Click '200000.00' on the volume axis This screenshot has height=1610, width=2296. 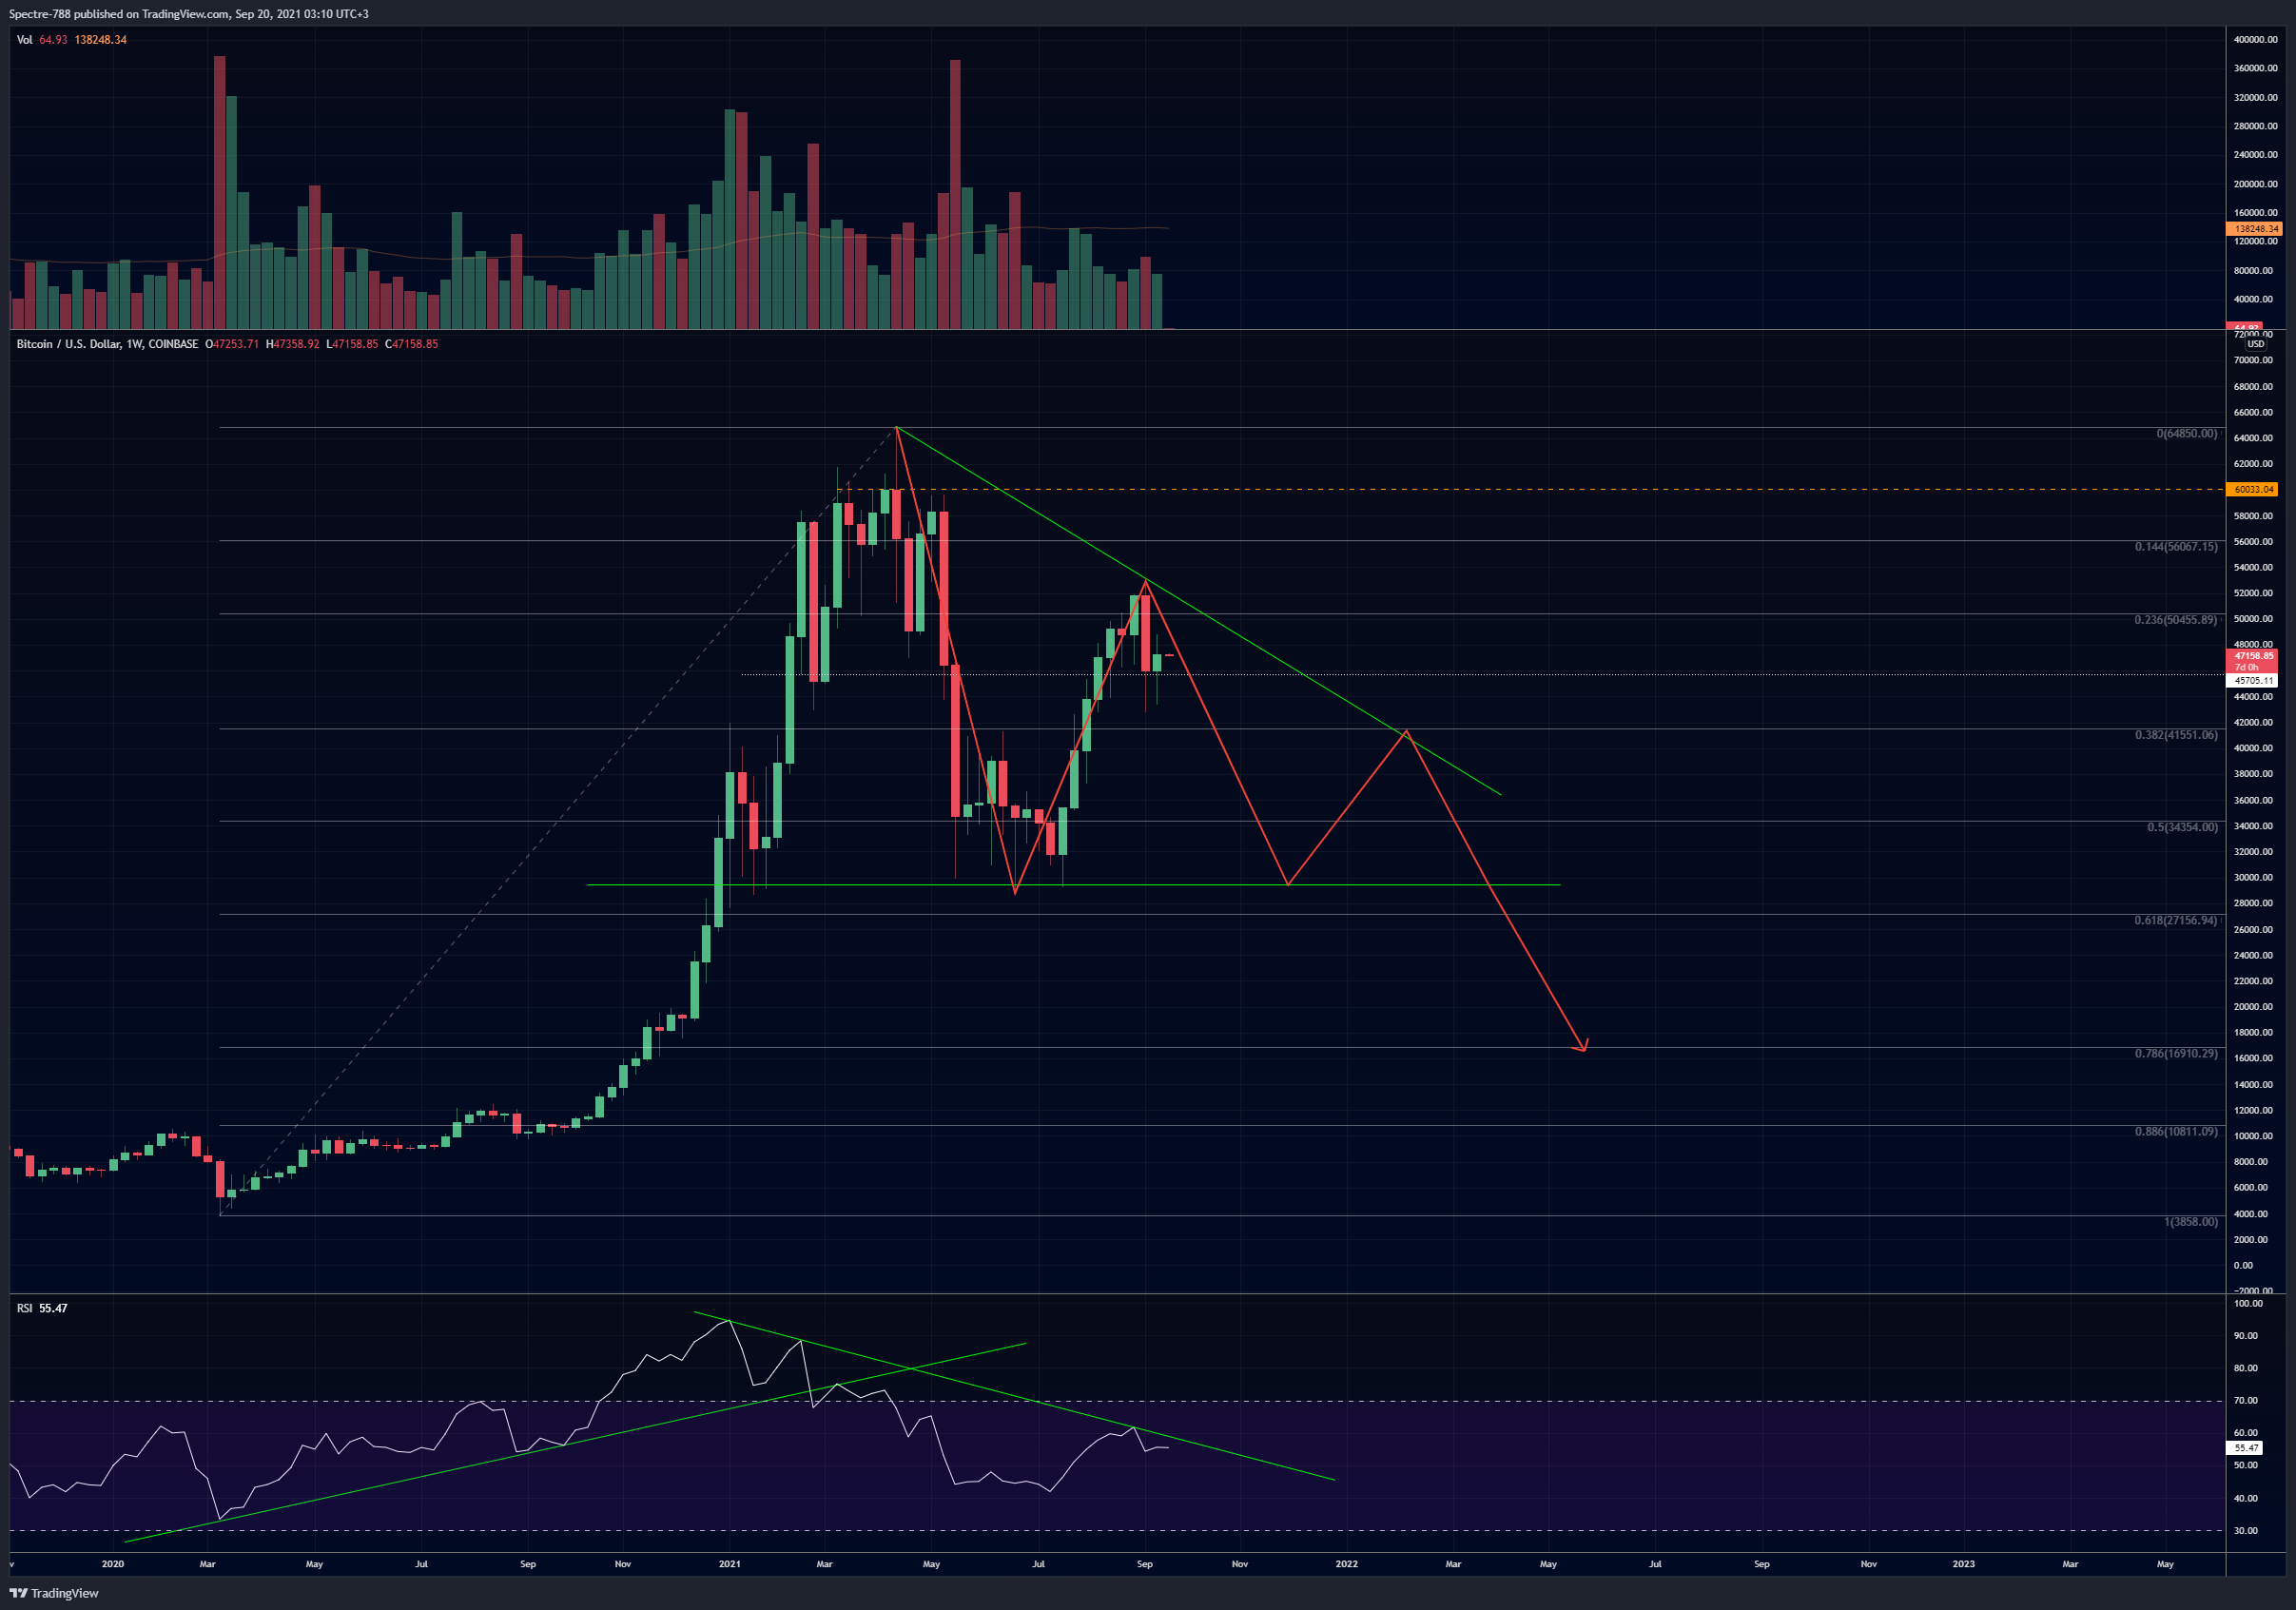coord(2255,184)
